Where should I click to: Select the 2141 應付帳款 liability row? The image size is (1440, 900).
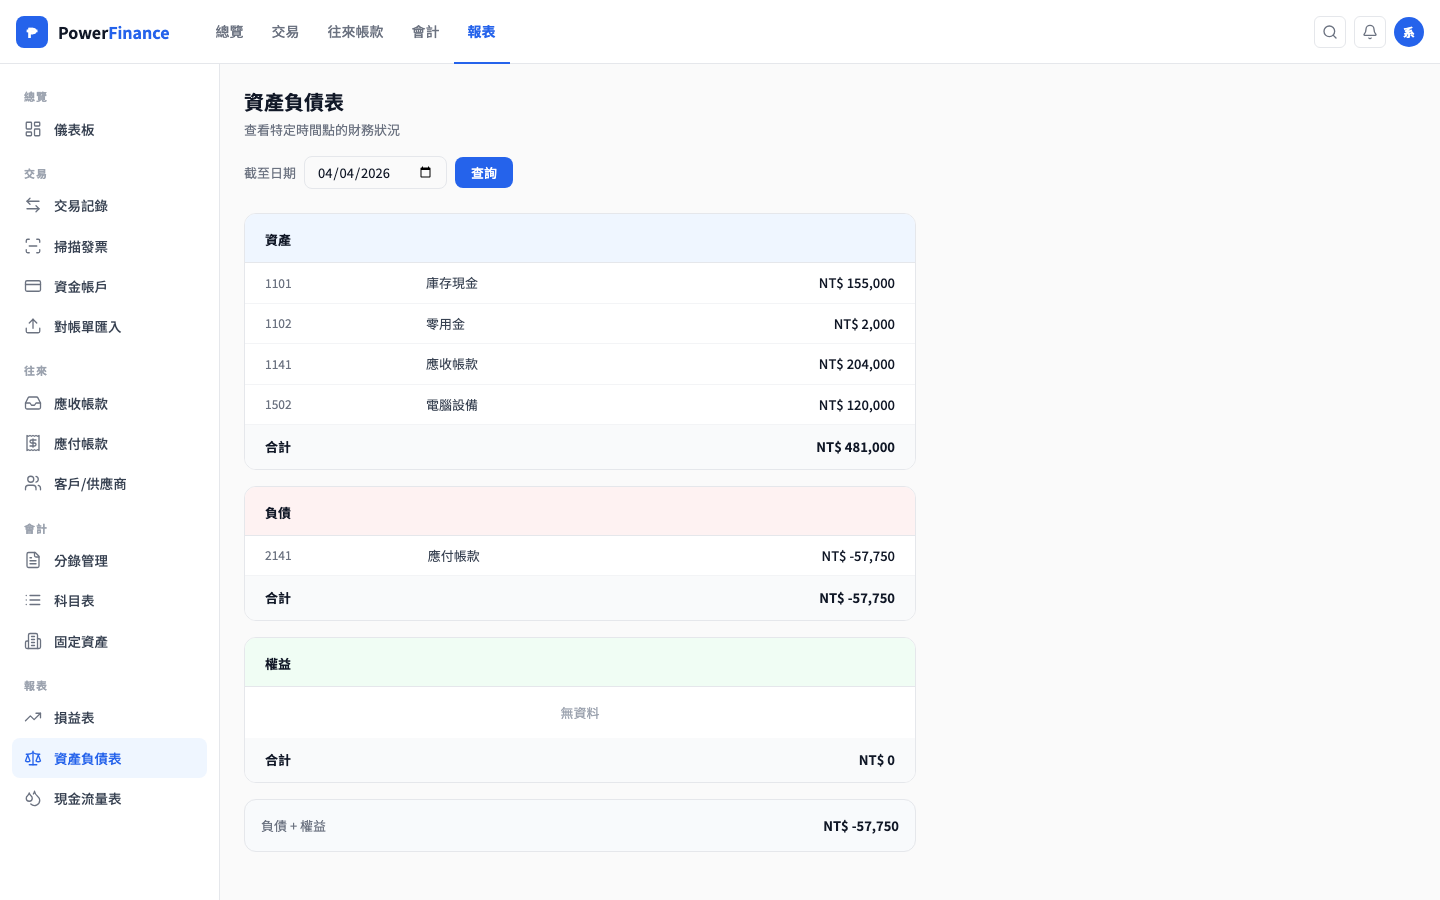coord(579,556)
